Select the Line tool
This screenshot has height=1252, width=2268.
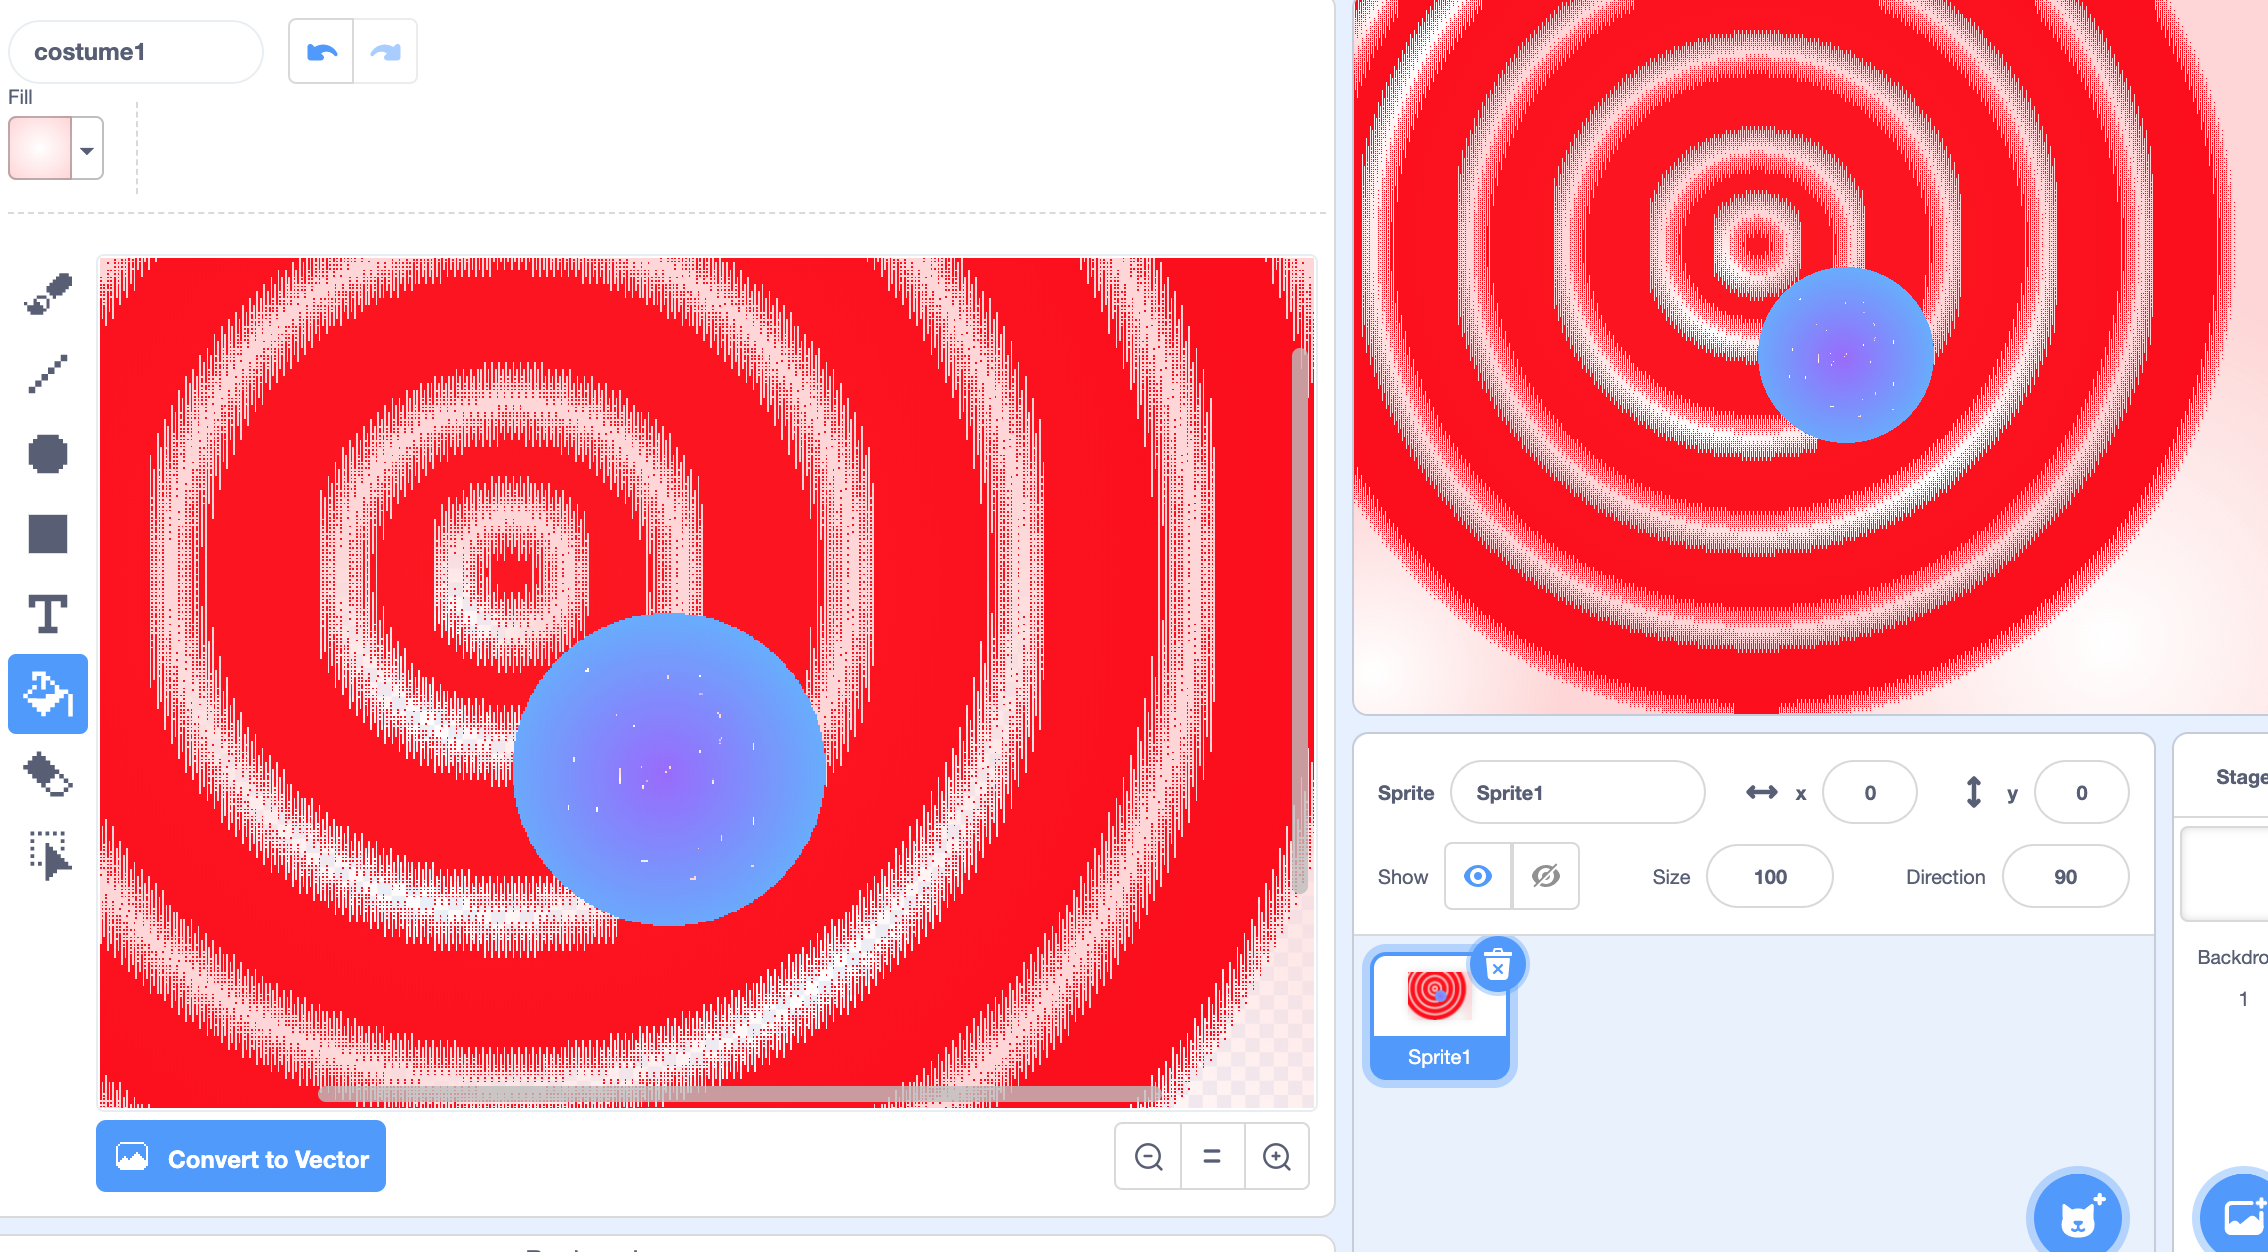click(47, 372)
